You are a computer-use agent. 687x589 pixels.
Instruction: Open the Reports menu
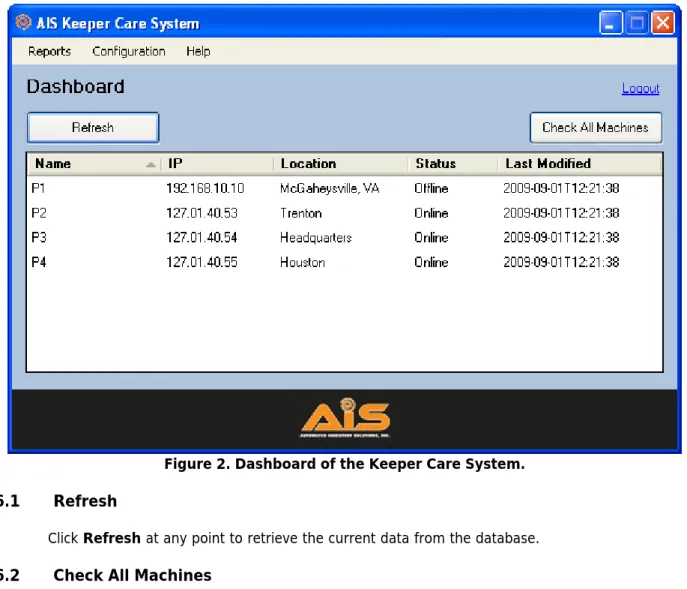49,51
